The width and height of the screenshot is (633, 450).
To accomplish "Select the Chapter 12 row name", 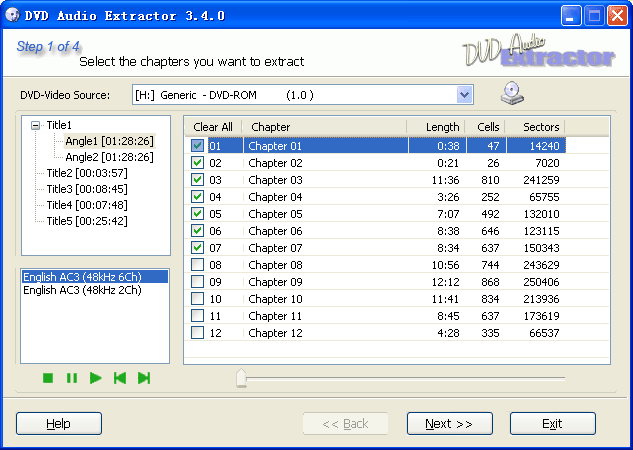I will (275, 333).
